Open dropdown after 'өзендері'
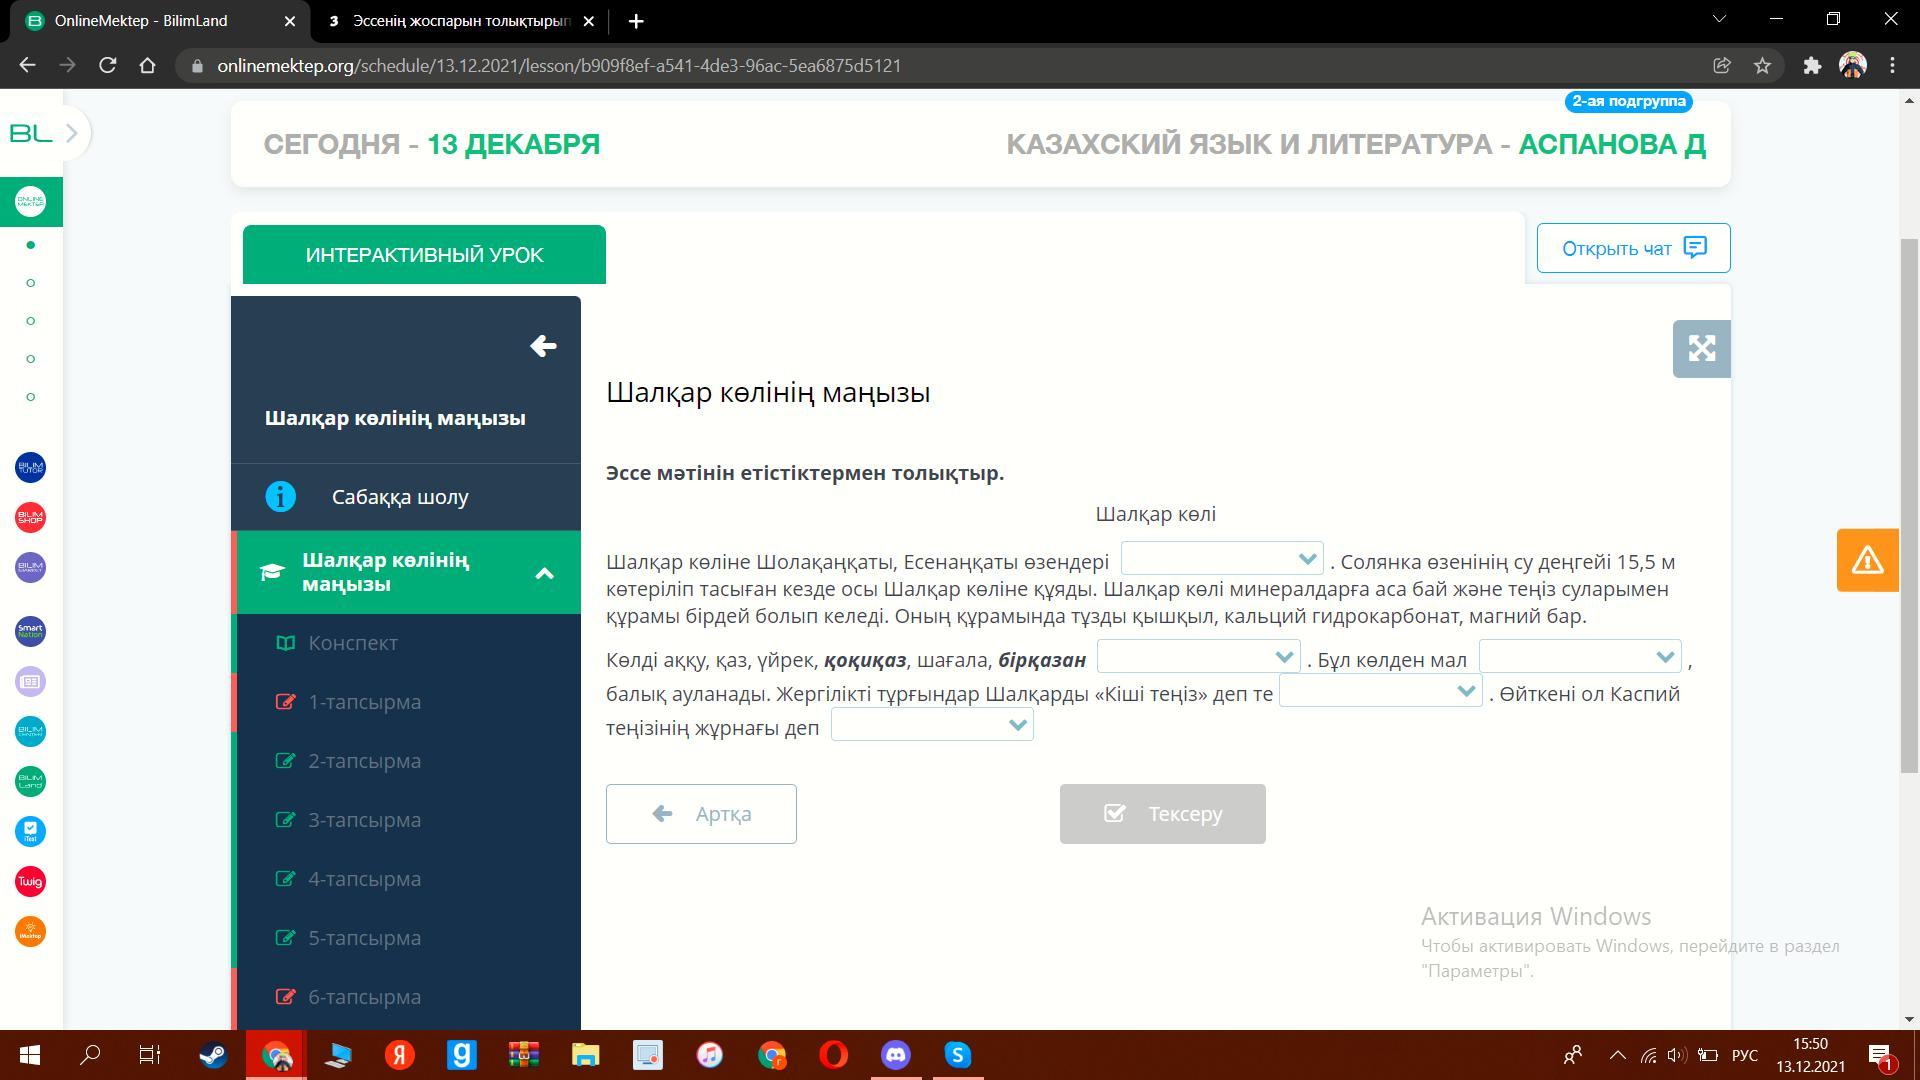The width and height of the screenshot is (1920, 1080). (x=1222, y=559)
